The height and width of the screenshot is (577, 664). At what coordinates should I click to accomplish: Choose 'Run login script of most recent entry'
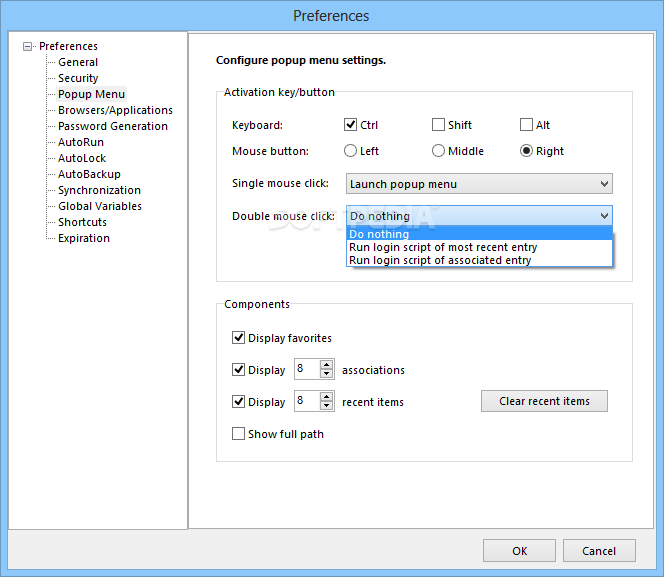coord(443,247)
